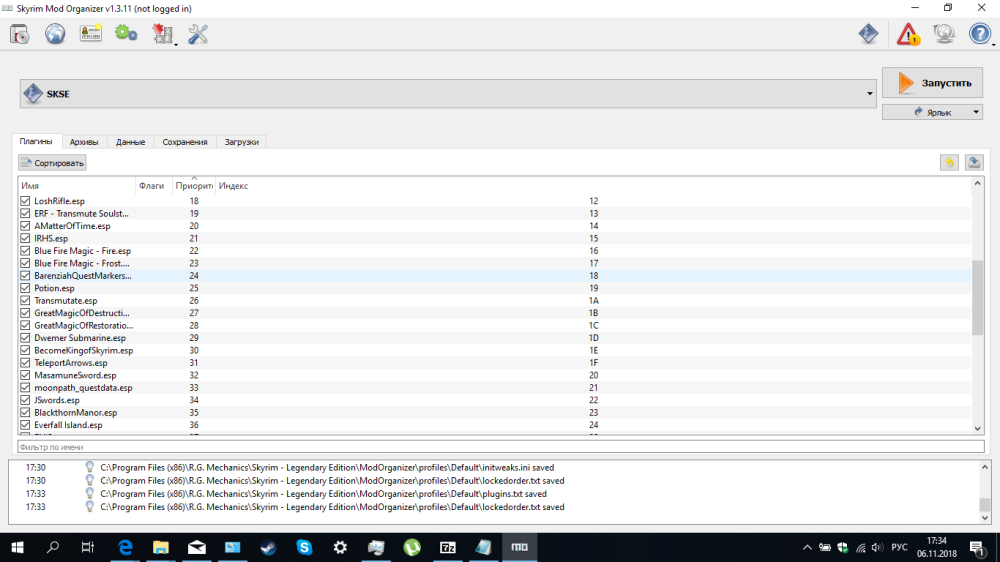The height and width of the screenshot is (562, 1000).
Task: Open the Nexus website globe icon
Action: tap(55, 34)
